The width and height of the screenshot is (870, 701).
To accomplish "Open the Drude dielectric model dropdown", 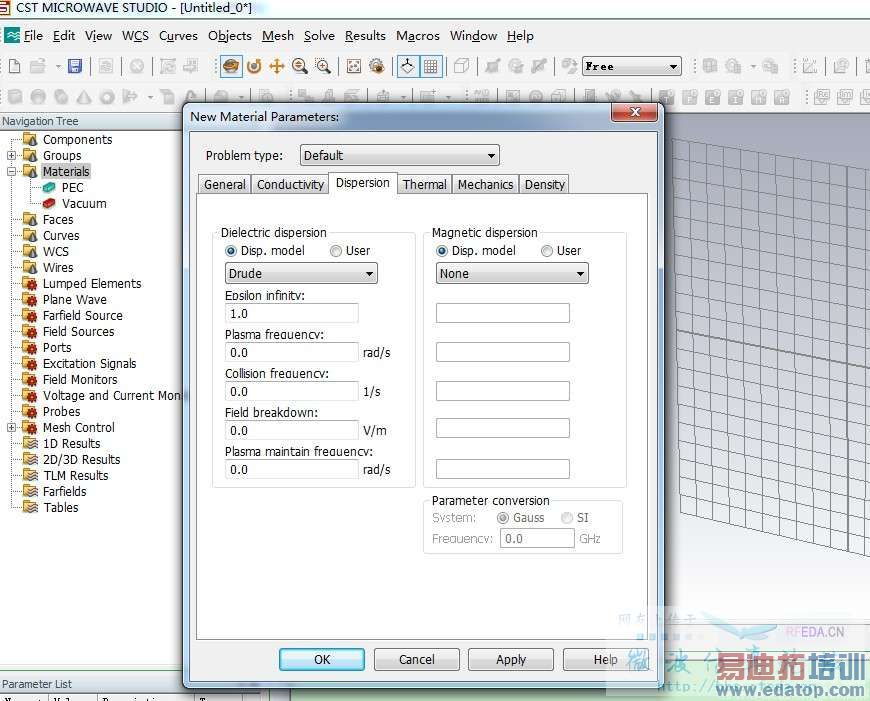I will tap(301, 274).
